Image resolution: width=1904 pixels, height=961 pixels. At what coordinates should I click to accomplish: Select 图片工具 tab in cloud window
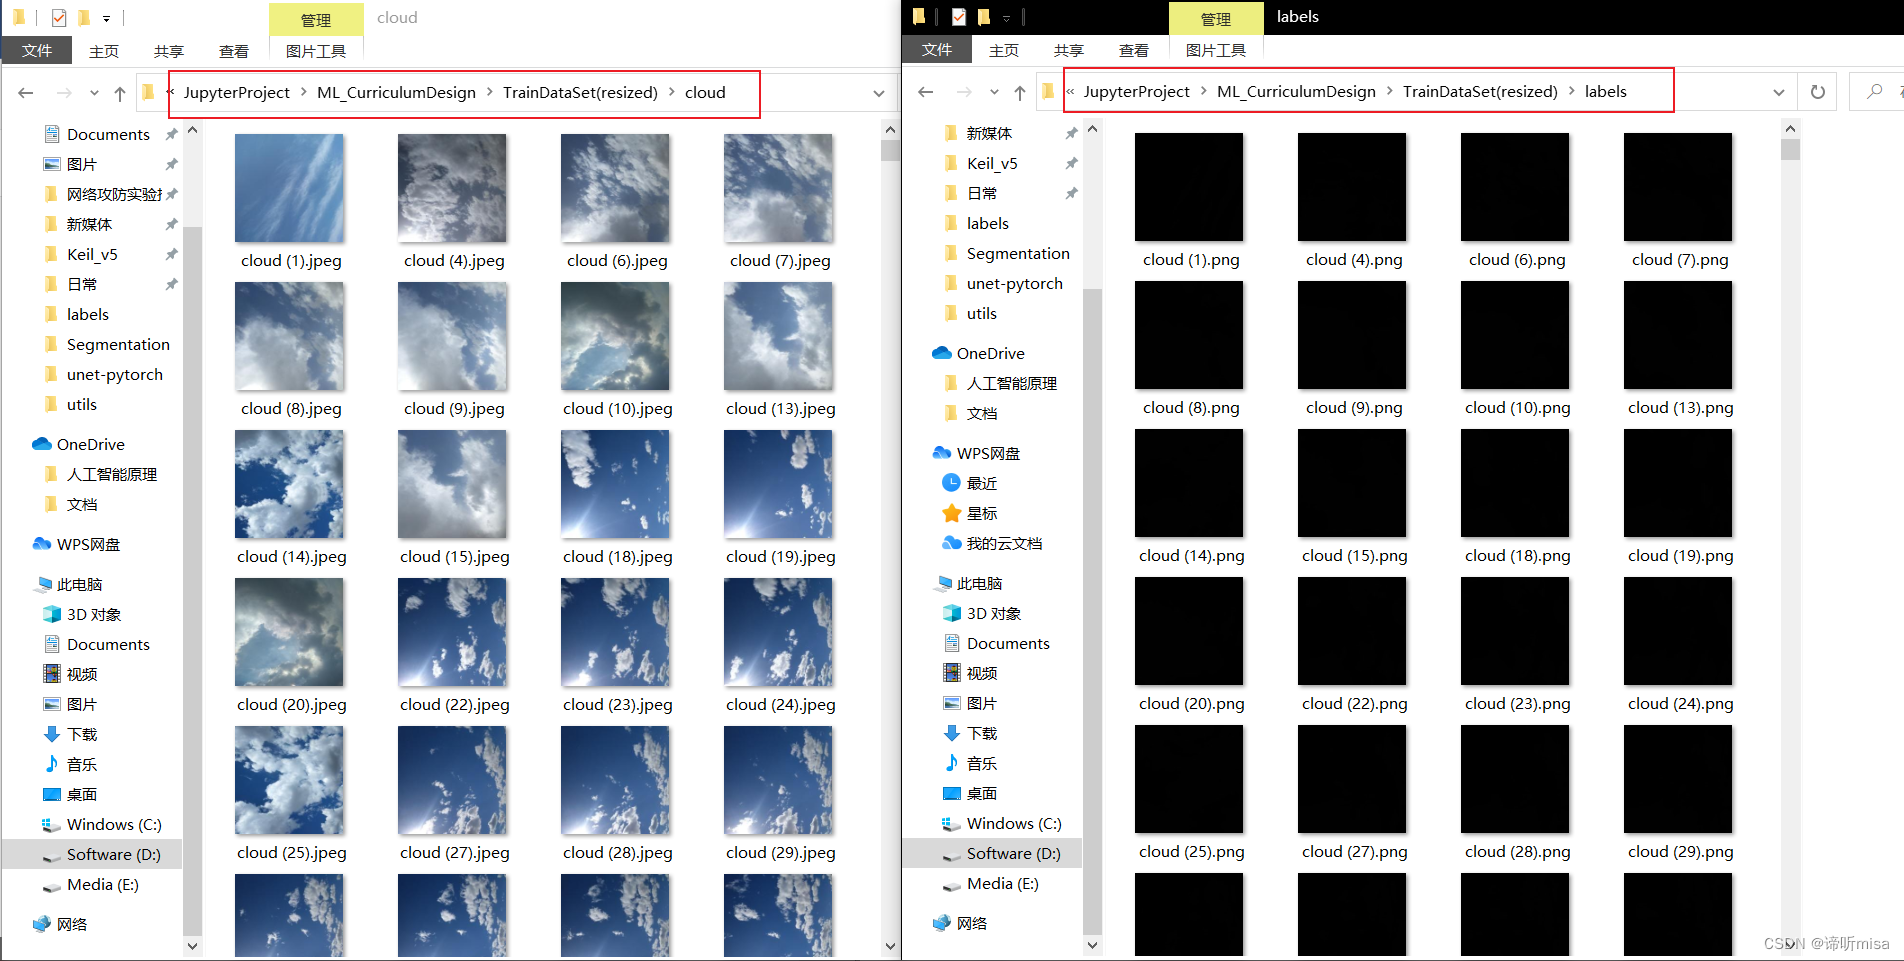[x=316, y=51]
